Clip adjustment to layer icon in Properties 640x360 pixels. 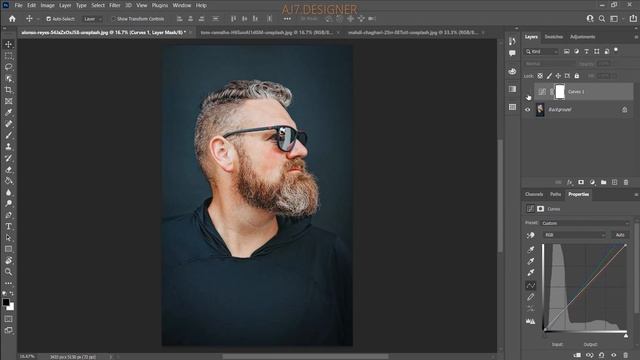coord(577,356)
